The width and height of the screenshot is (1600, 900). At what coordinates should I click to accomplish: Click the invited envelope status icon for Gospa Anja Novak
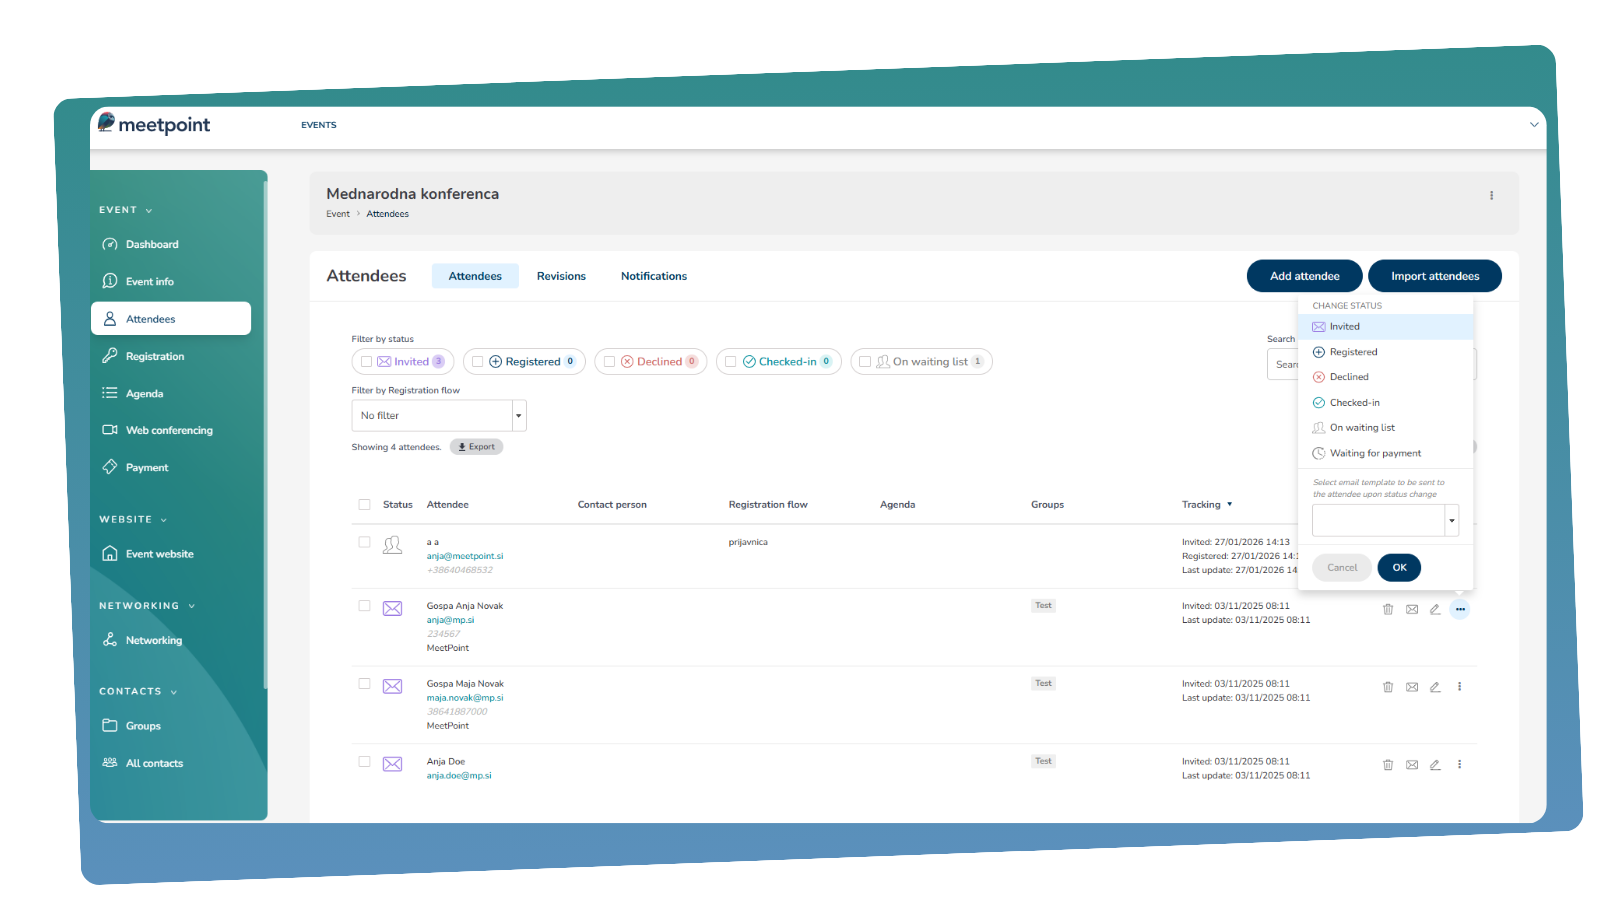[x=392, y=609]
